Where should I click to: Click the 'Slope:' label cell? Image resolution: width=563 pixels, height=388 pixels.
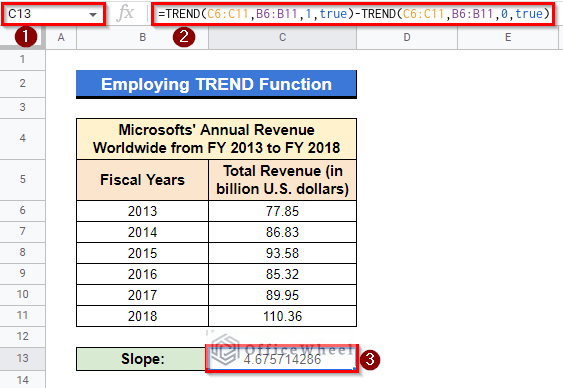pyautogui.click(x=143, y=359)
